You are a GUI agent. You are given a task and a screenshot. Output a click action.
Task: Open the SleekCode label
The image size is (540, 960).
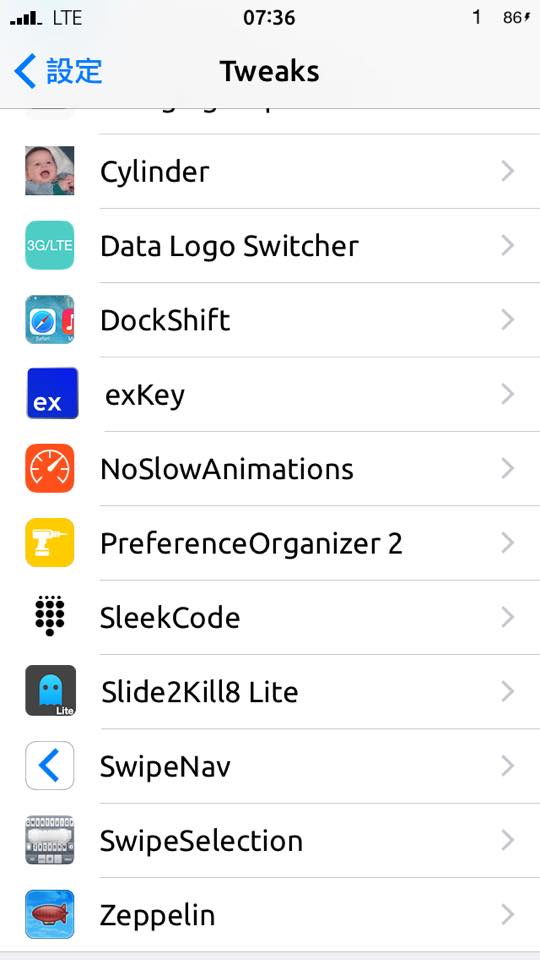[x=170, y=618]
